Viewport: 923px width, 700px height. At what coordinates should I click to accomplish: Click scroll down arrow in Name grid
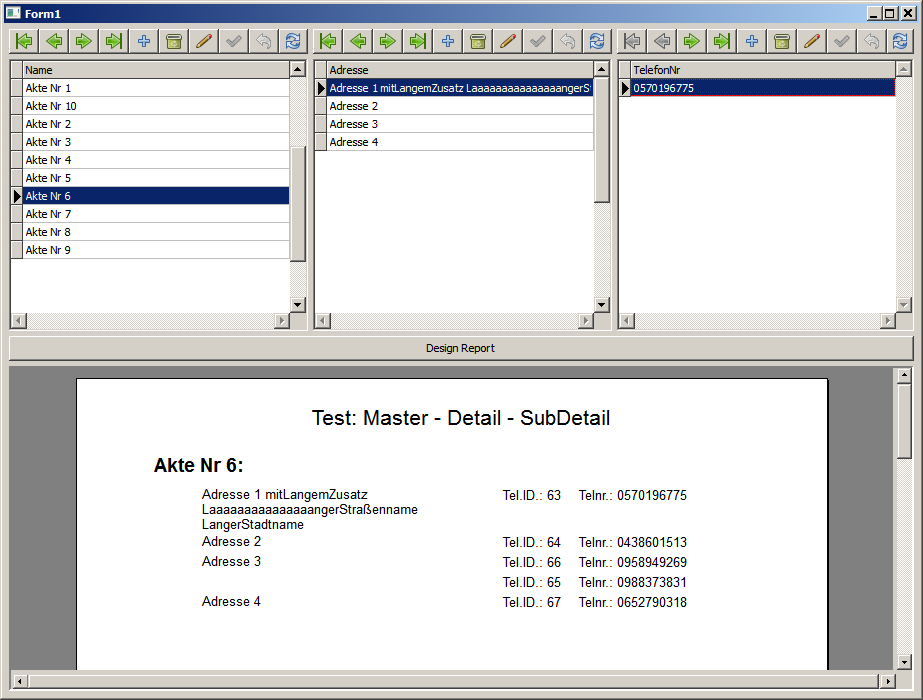tap(298, 305)
